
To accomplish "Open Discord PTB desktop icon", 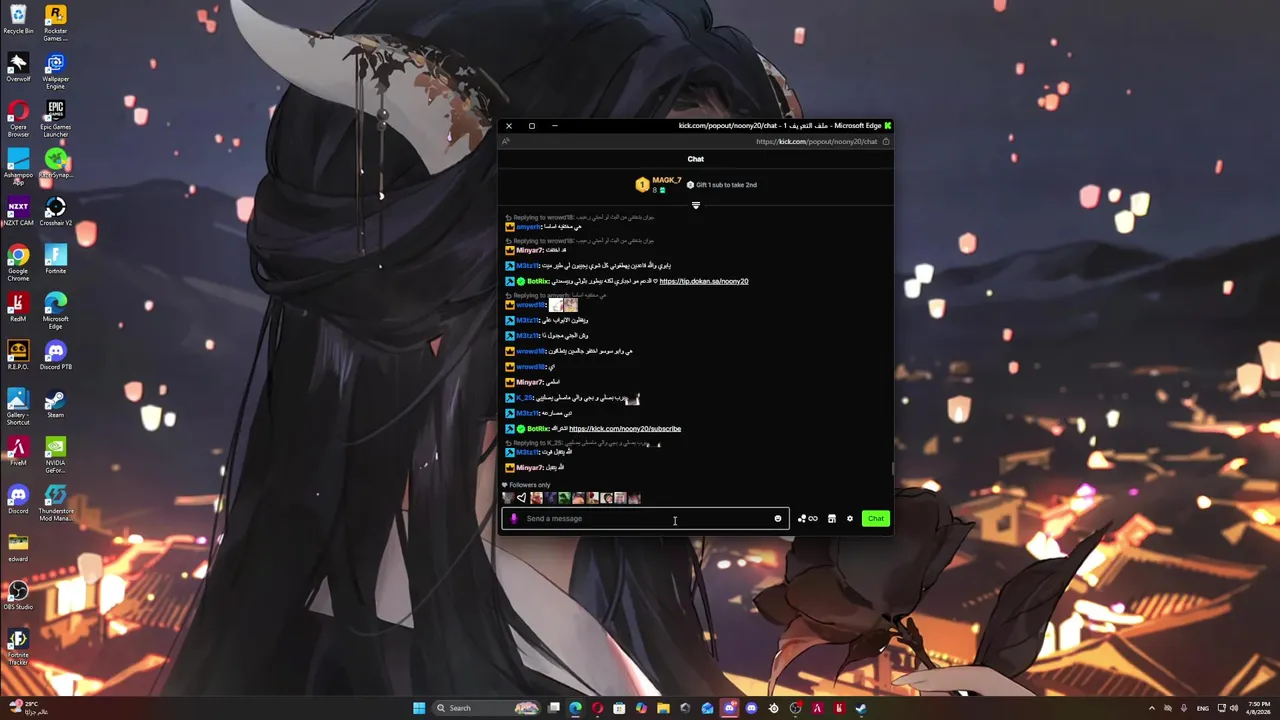I will click(x=55, y=355).
